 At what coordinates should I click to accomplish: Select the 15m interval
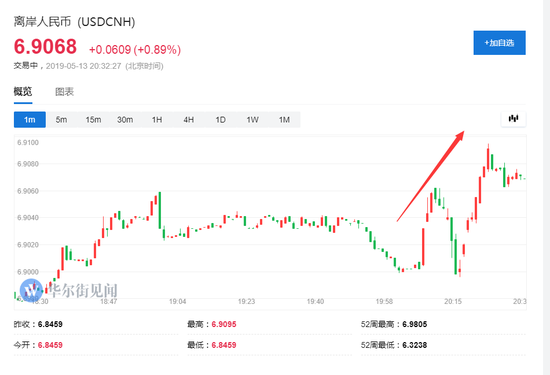coord(93,120)
